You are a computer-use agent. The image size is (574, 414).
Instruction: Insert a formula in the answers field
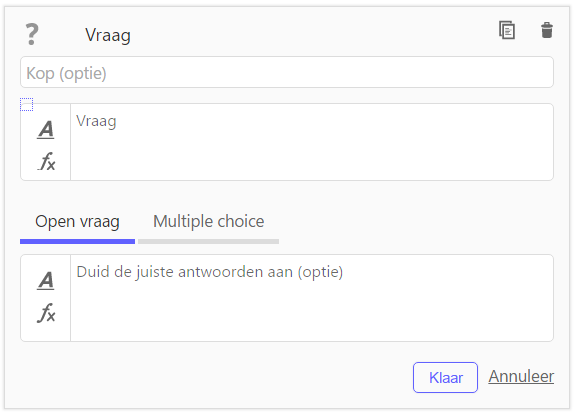46,313
